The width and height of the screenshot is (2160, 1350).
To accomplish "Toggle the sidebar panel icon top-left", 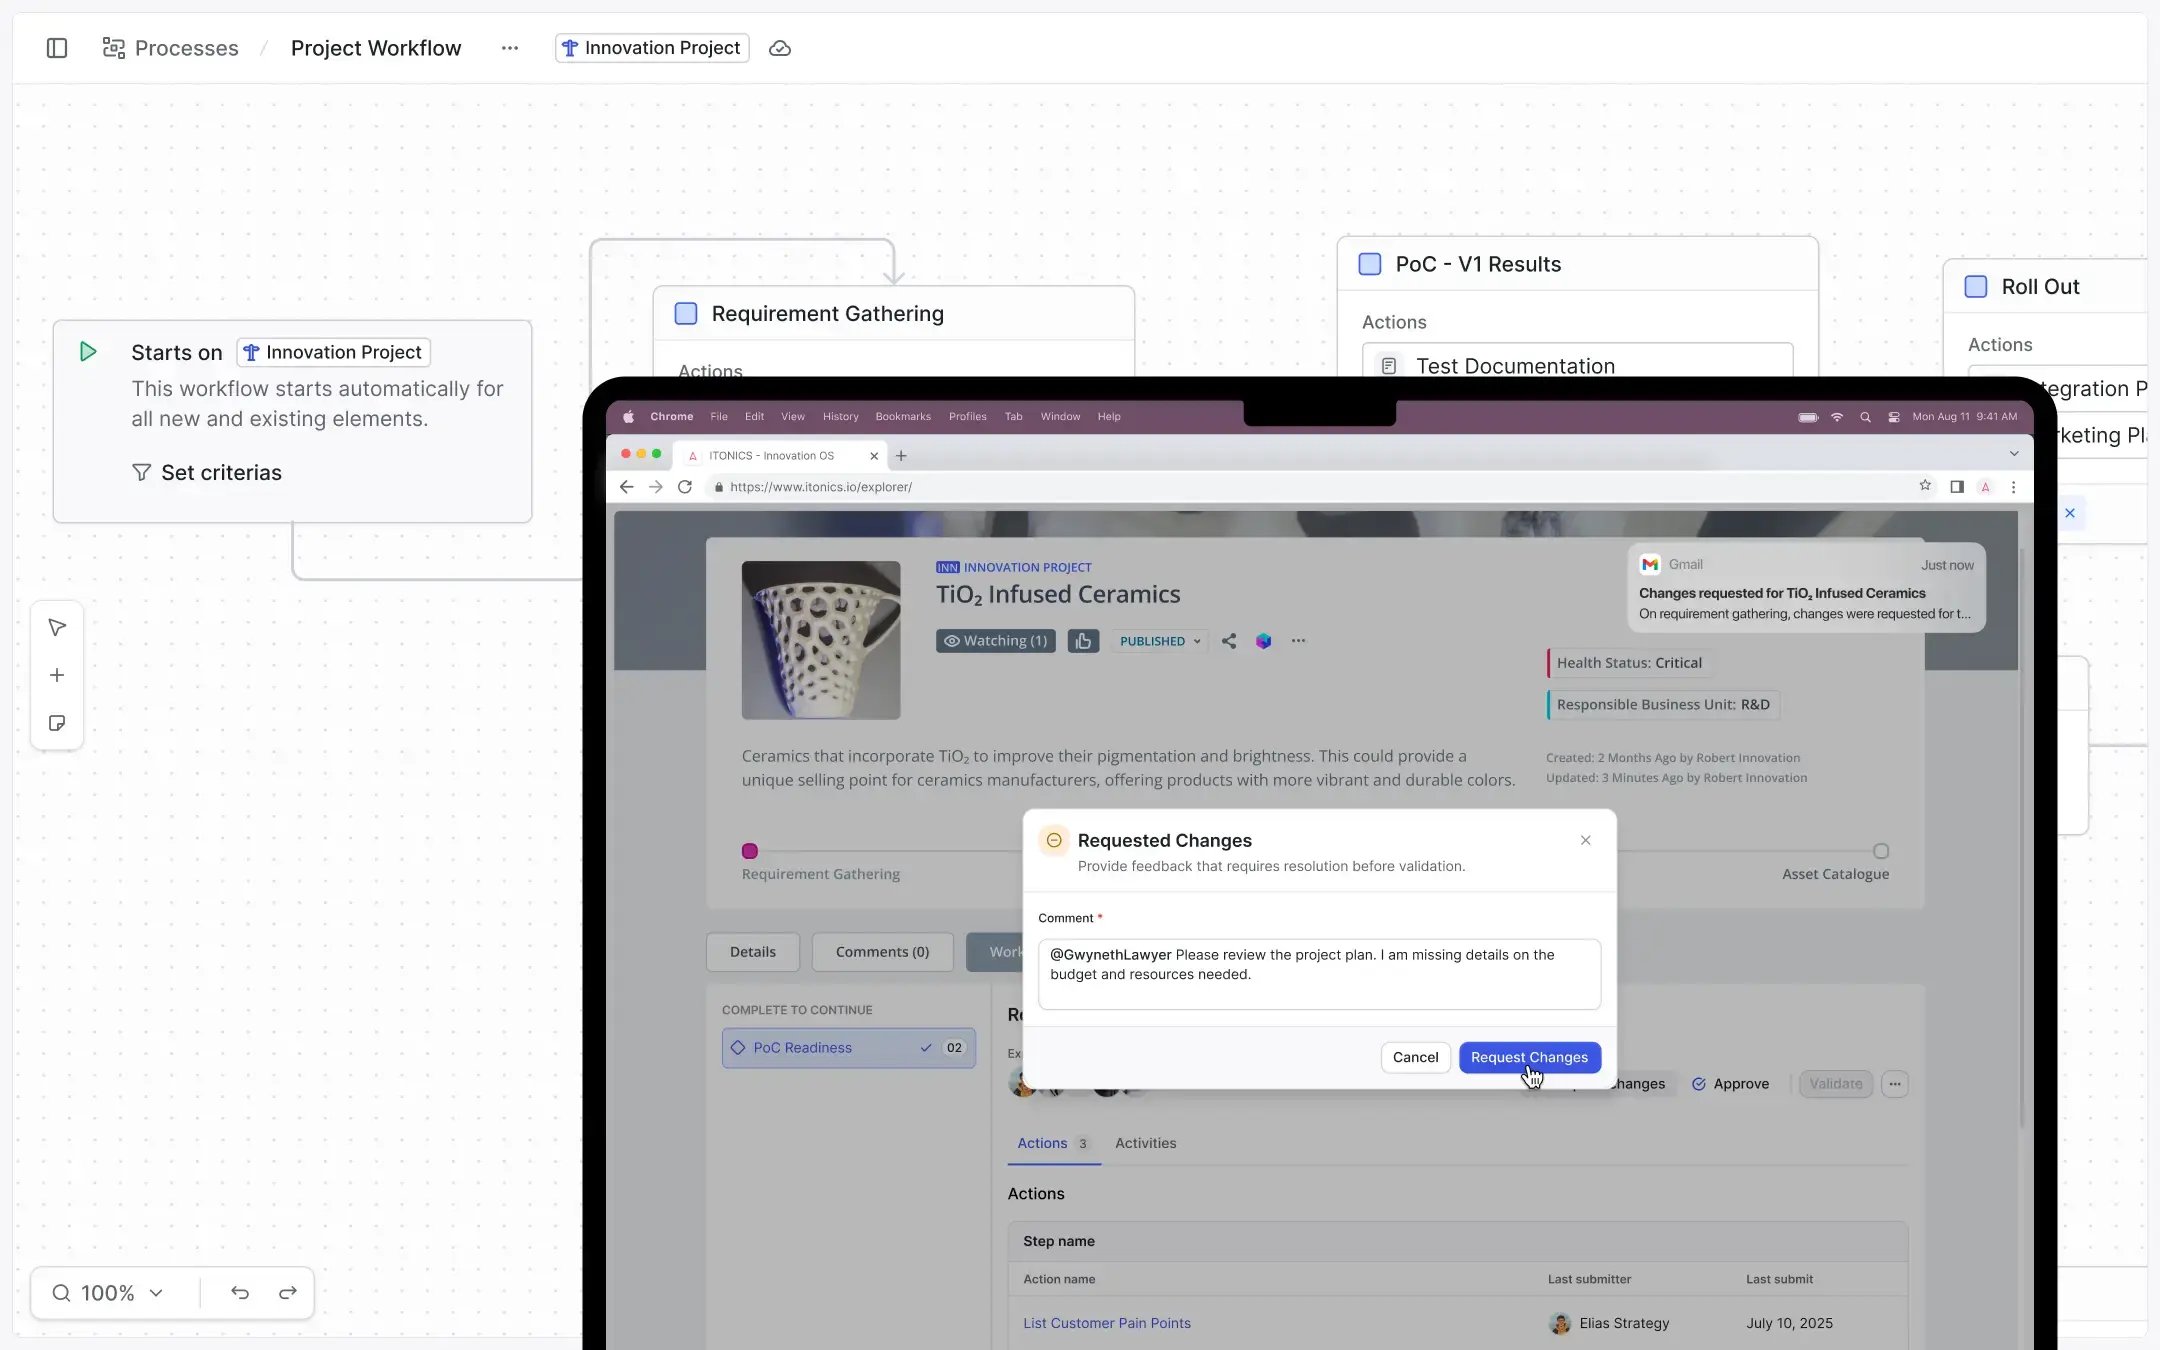I will (57, 48).
